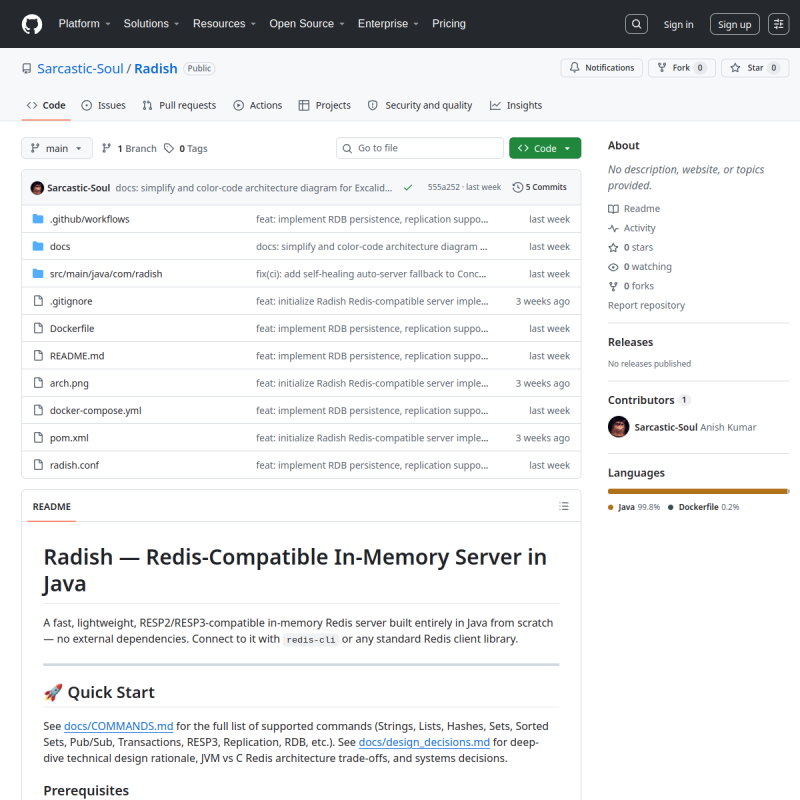Click the file icon next to Dockerfile
Screen dimensions: 800x800
tap(38, 328)
